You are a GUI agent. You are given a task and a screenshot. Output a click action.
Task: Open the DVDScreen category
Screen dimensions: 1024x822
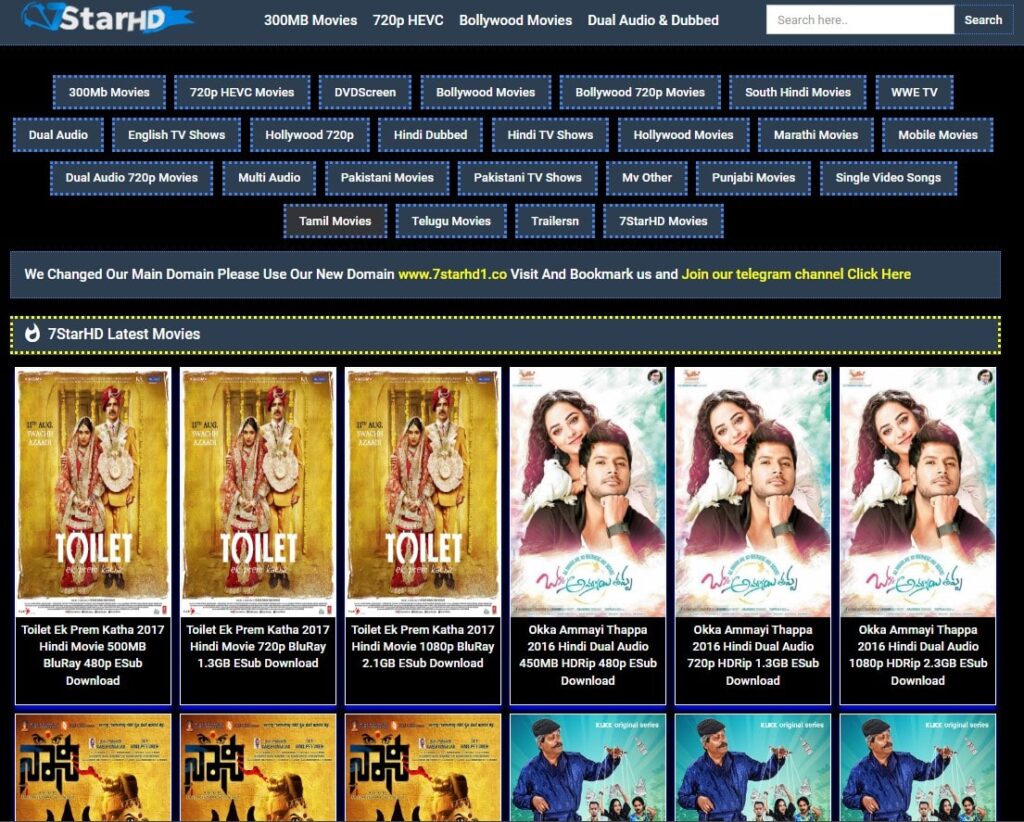click(365, 92)
